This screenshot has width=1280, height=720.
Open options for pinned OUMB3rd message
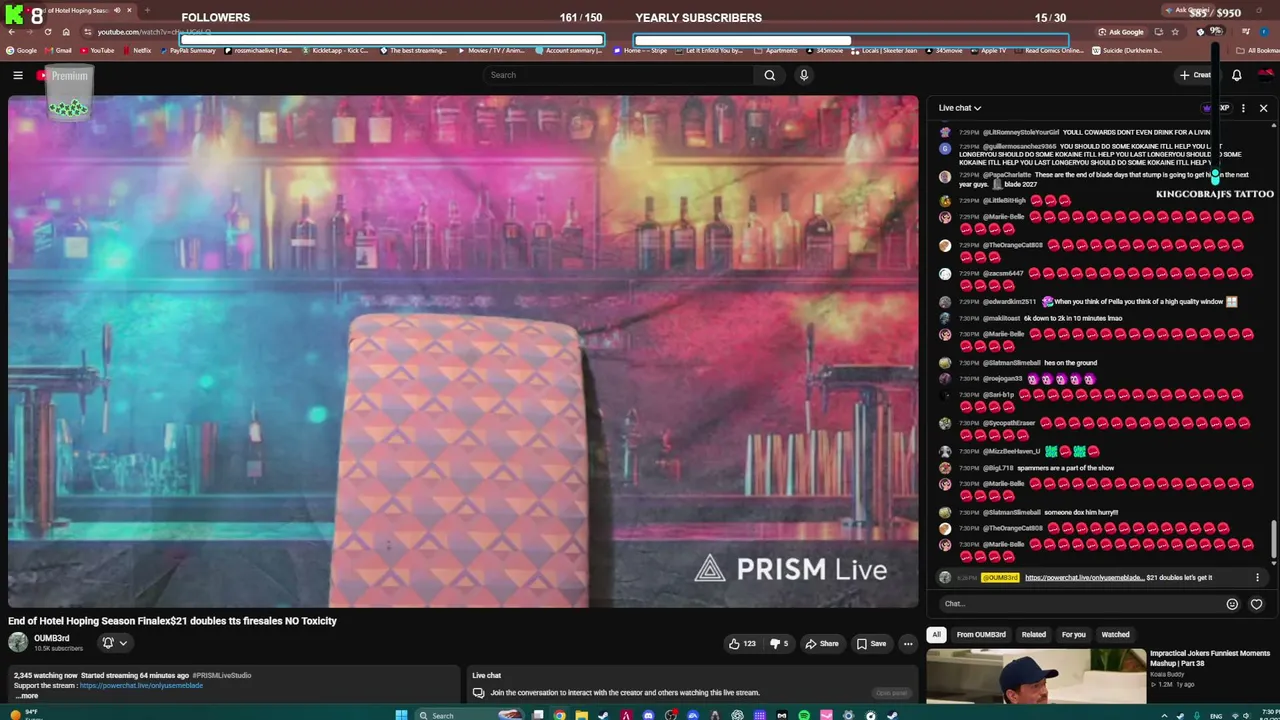(x=1257, y=578)
